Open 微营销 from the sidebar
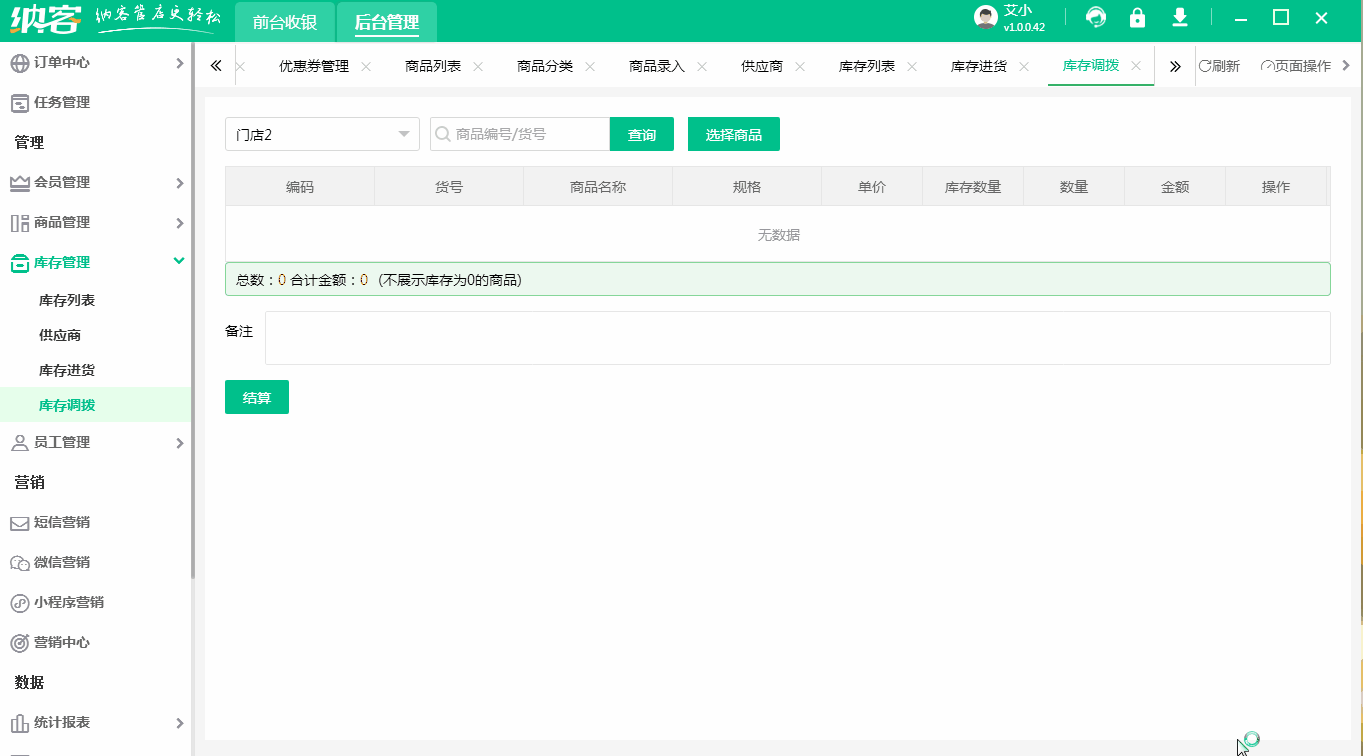1363x756 pixels. coord(62,562)
